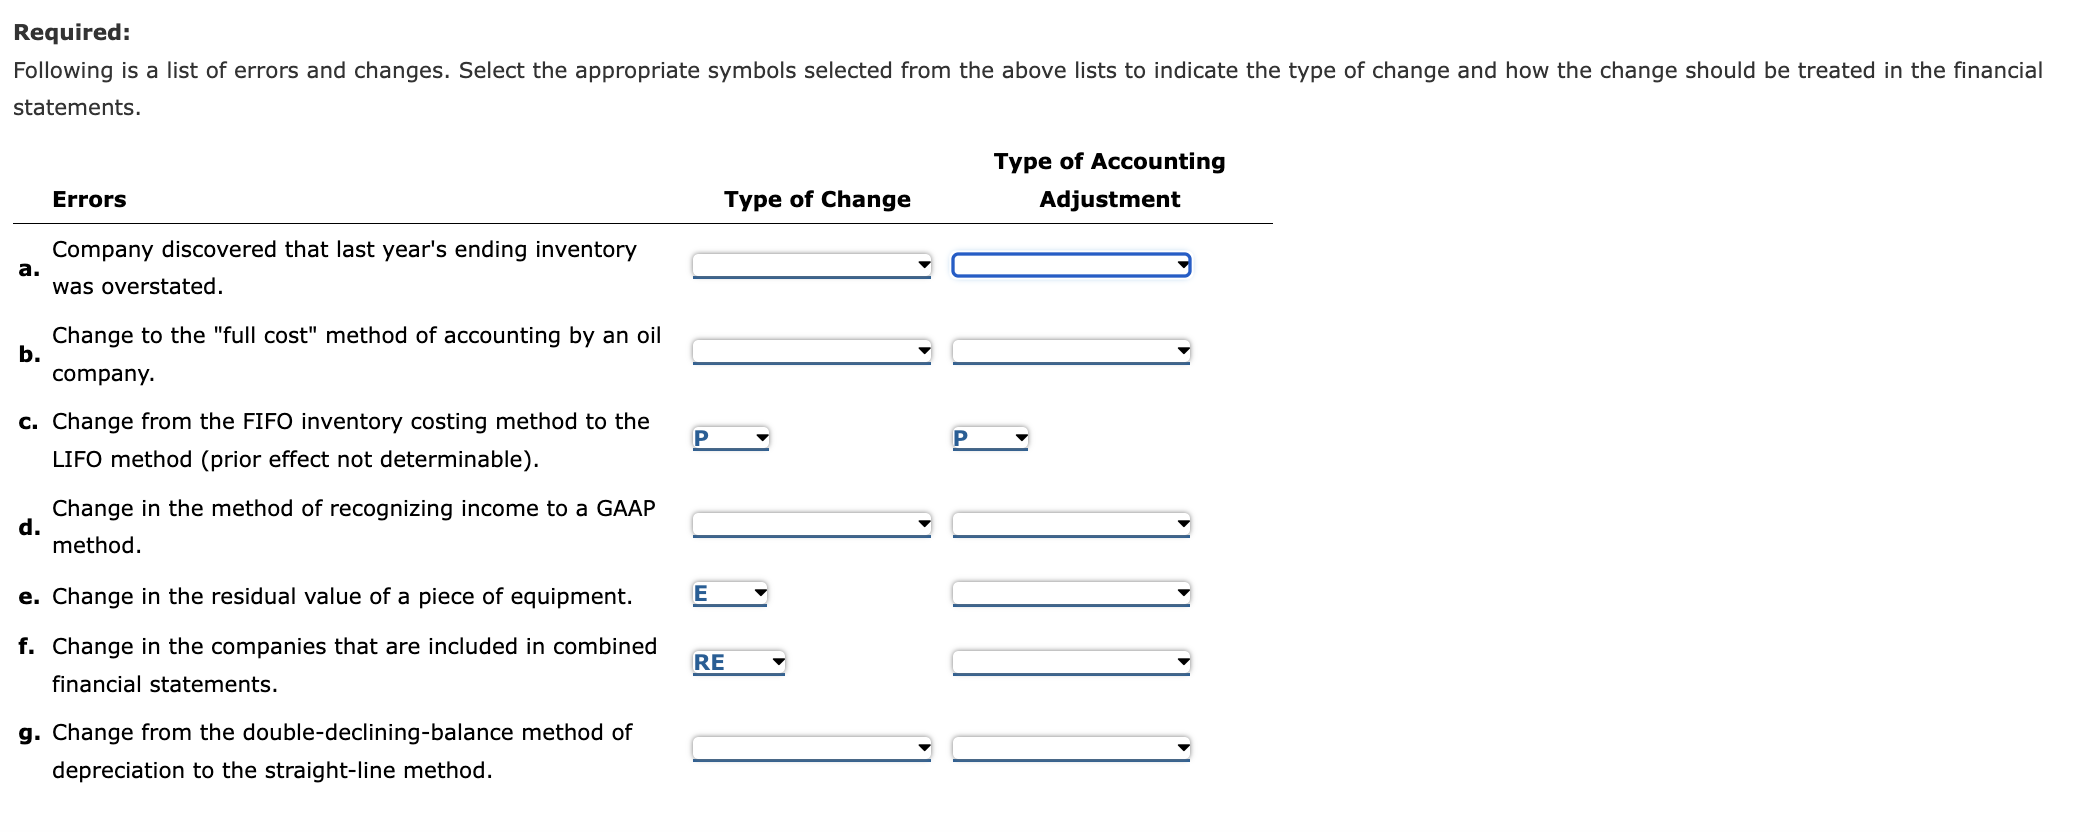Click the Required heading

[x=72, y=32]
